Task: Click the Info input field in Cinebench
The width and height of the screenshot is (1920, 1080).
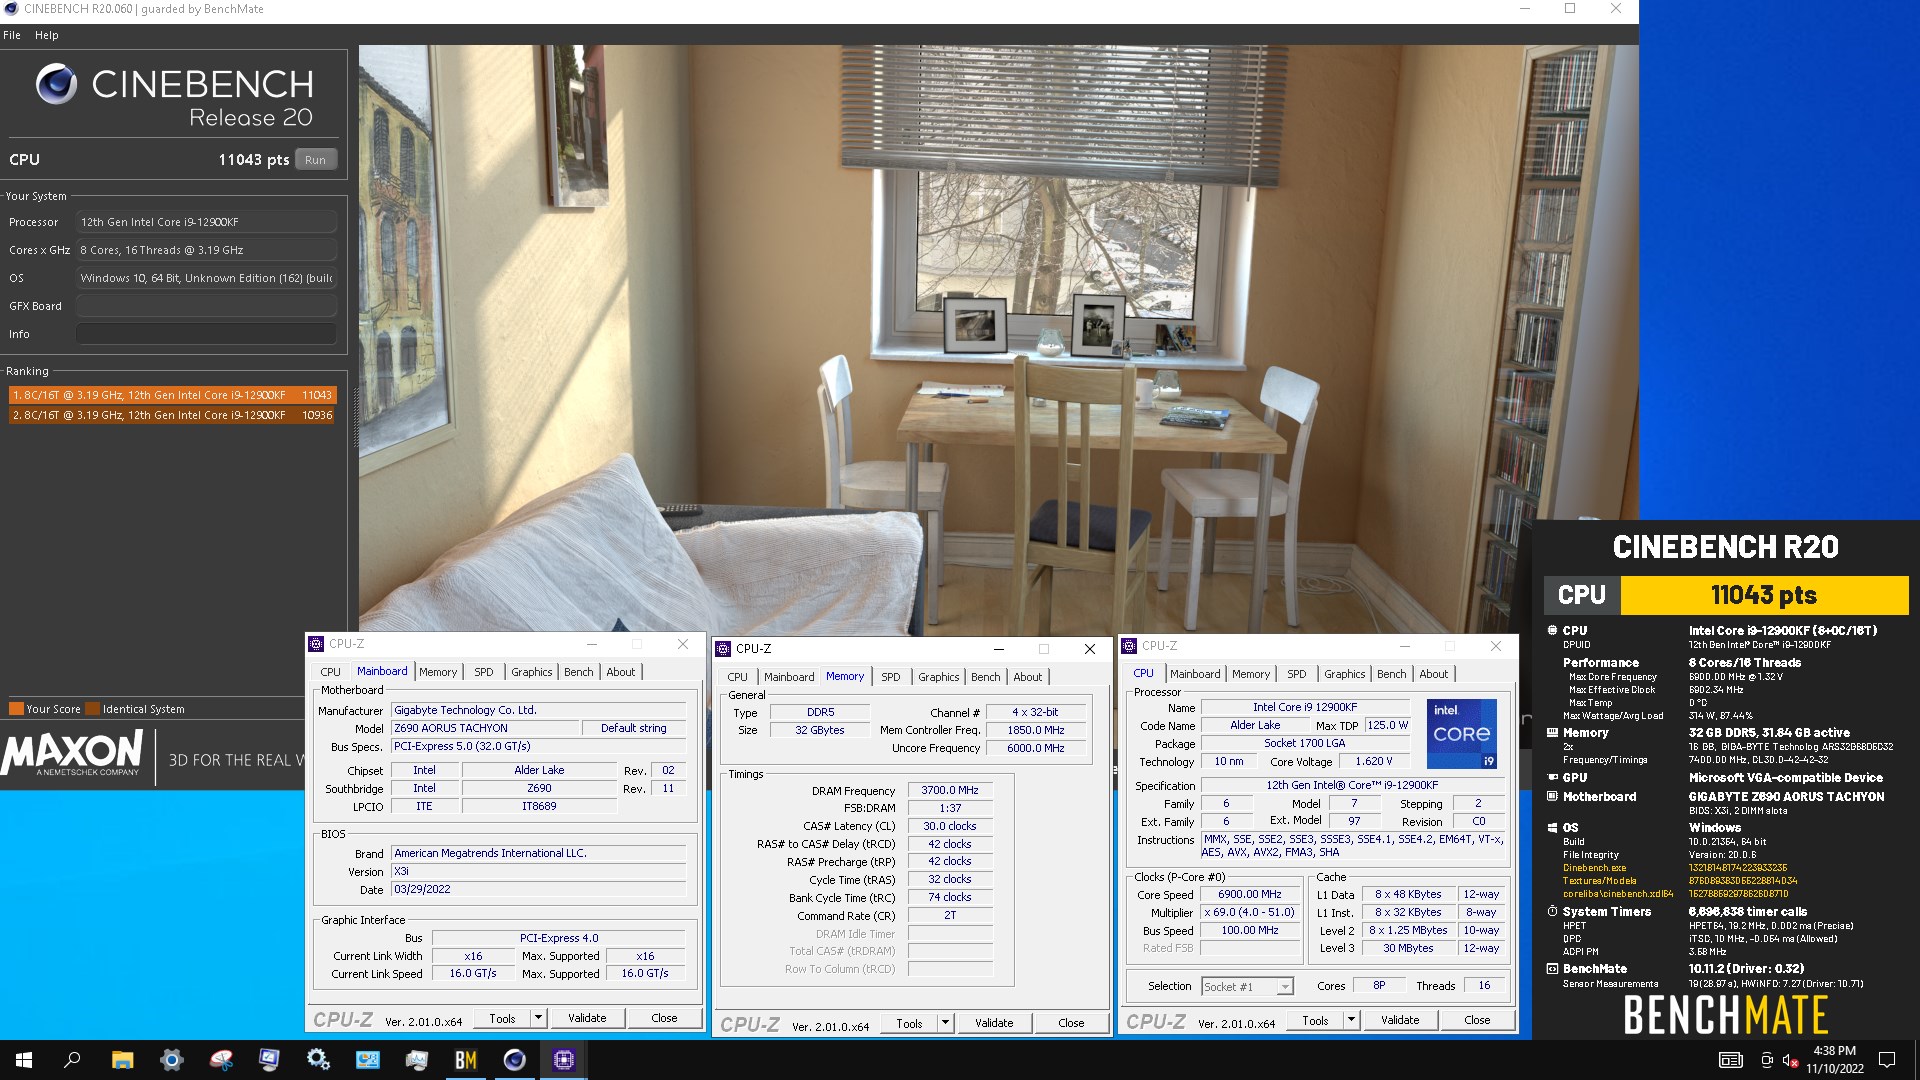Action: coord(206,334)
